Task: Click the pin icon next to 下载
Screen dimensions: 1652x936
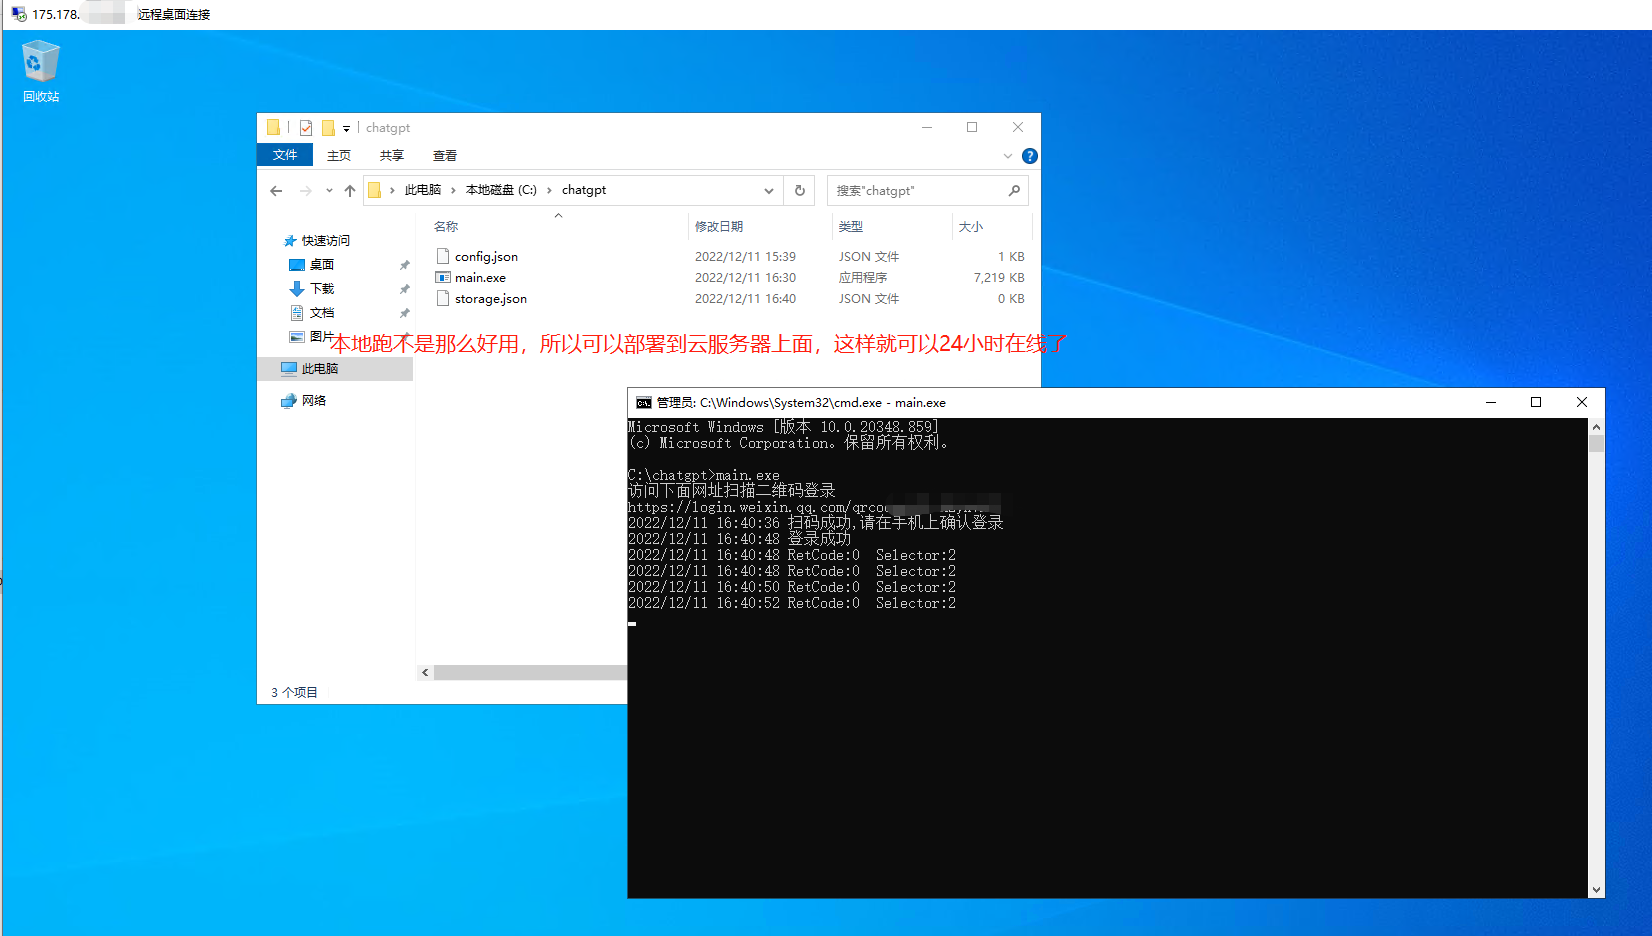Action: 404,290
